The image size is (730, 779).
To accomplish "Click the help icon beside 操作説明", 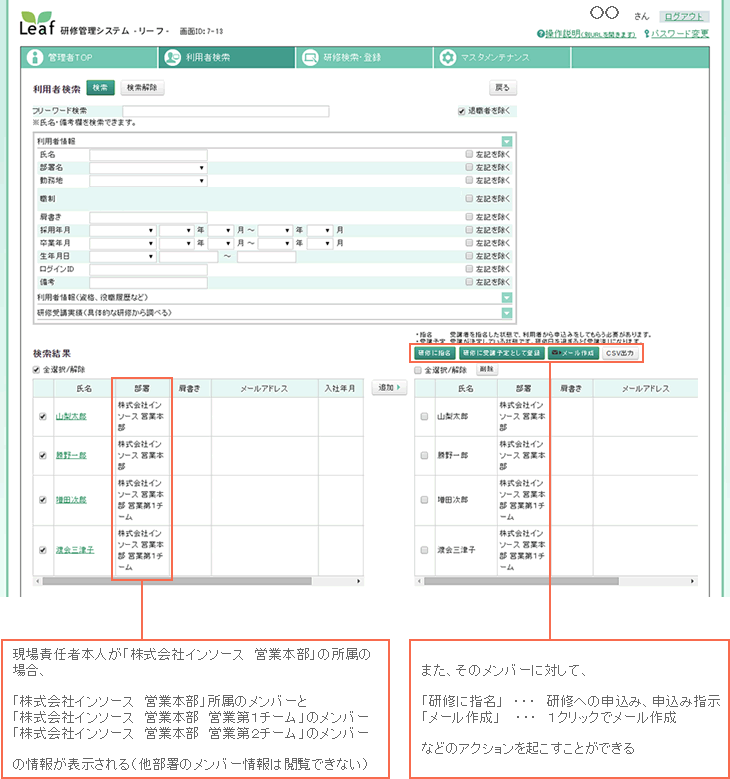I will (x=541, y=34).
